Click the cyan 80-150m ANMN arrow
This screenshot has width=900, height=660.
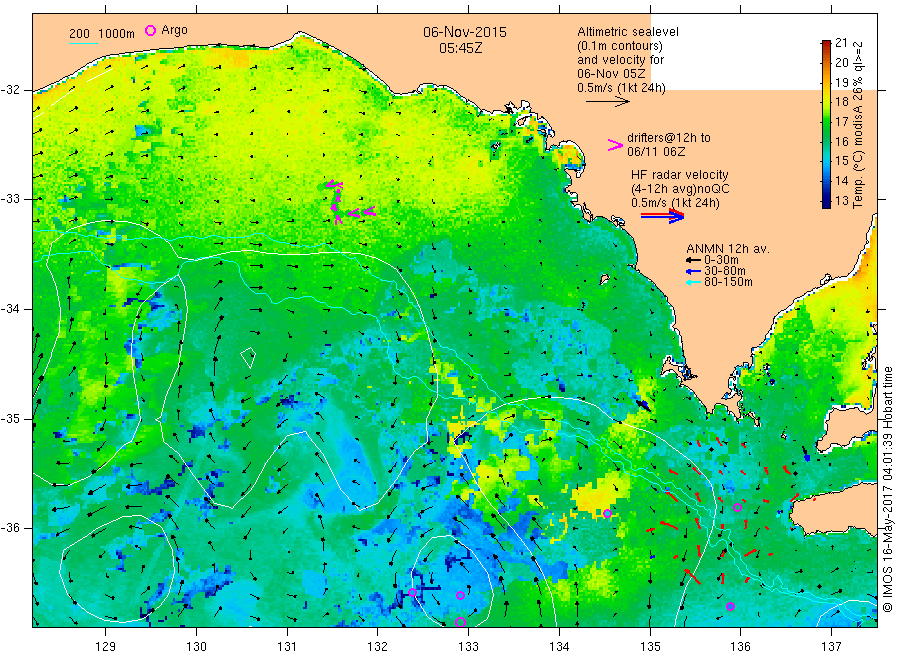(x=694, y=282)
